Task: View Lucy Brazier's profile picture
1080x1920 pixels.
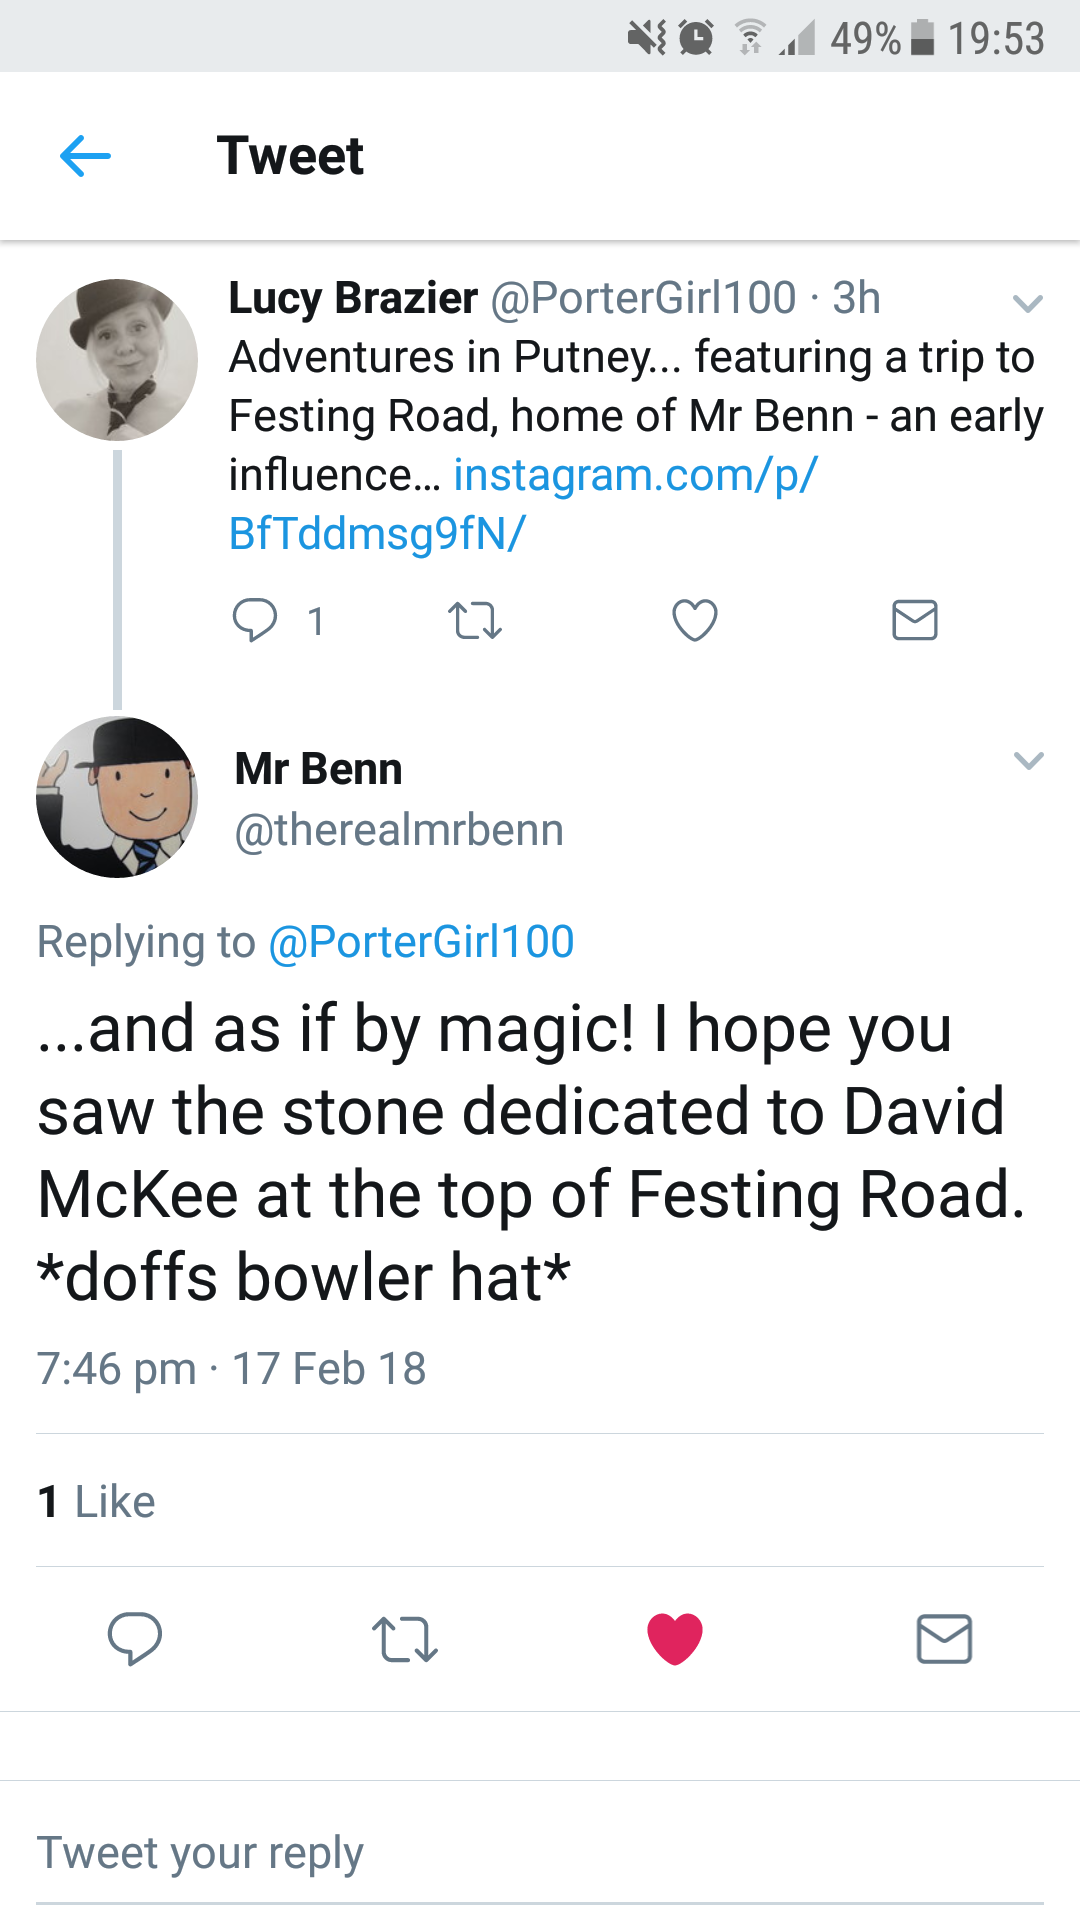Action: click(x=117, y=360)
